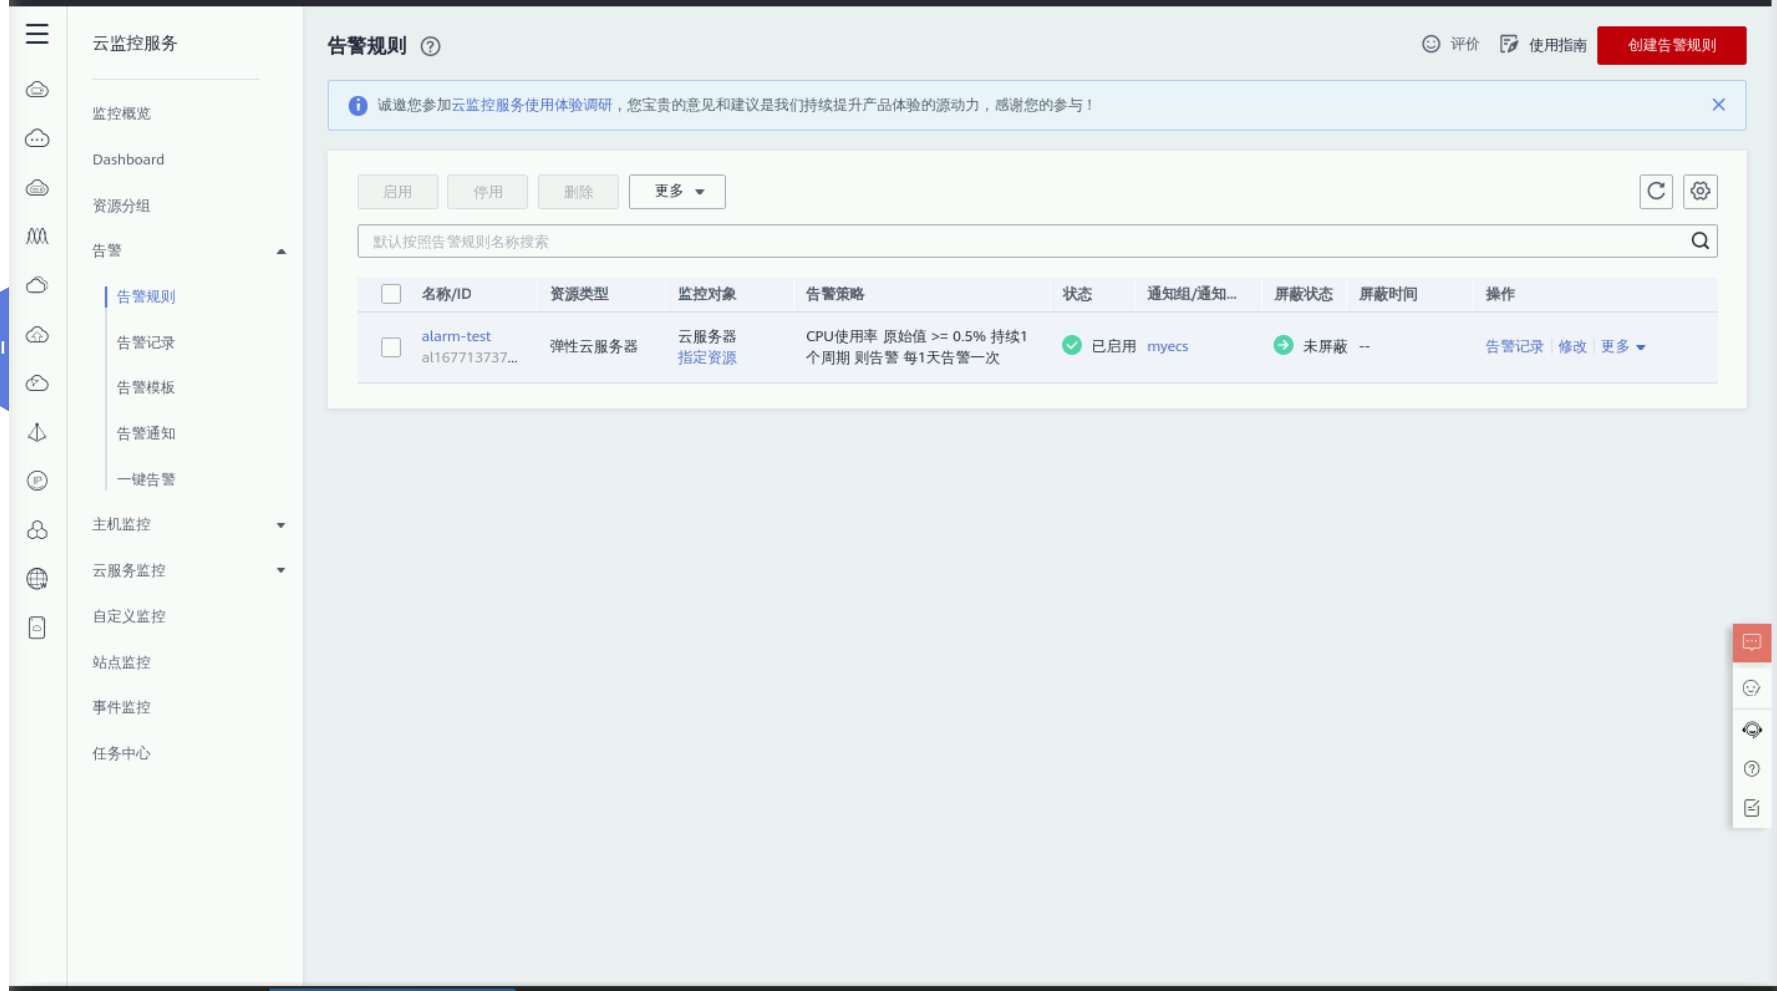Image resolution: width=1777 pixels, height=991 pixels.
Task: Tick the checkbox for alarm-test row
Action: 391,347
